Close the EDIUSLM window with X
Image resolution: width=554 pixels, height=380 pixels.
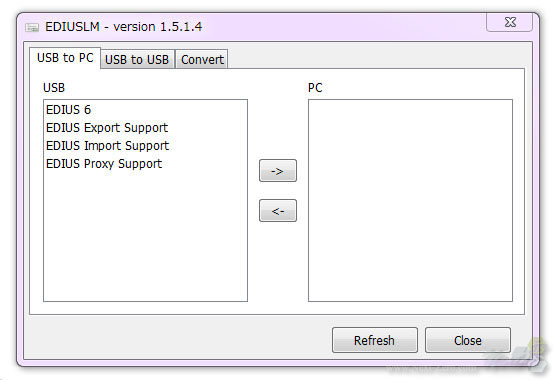click(509, 22)
